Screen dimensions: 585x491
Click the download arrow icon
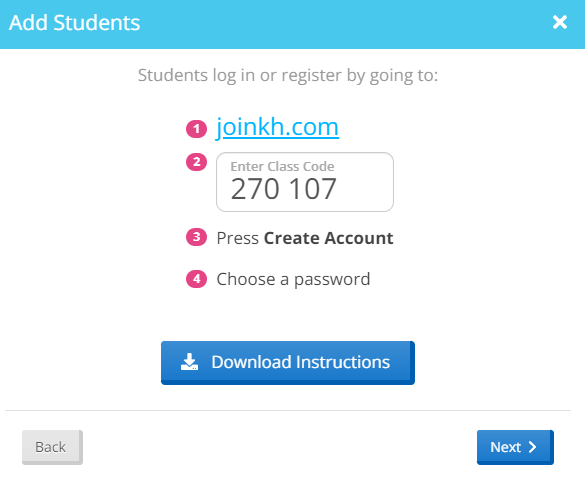190,362
